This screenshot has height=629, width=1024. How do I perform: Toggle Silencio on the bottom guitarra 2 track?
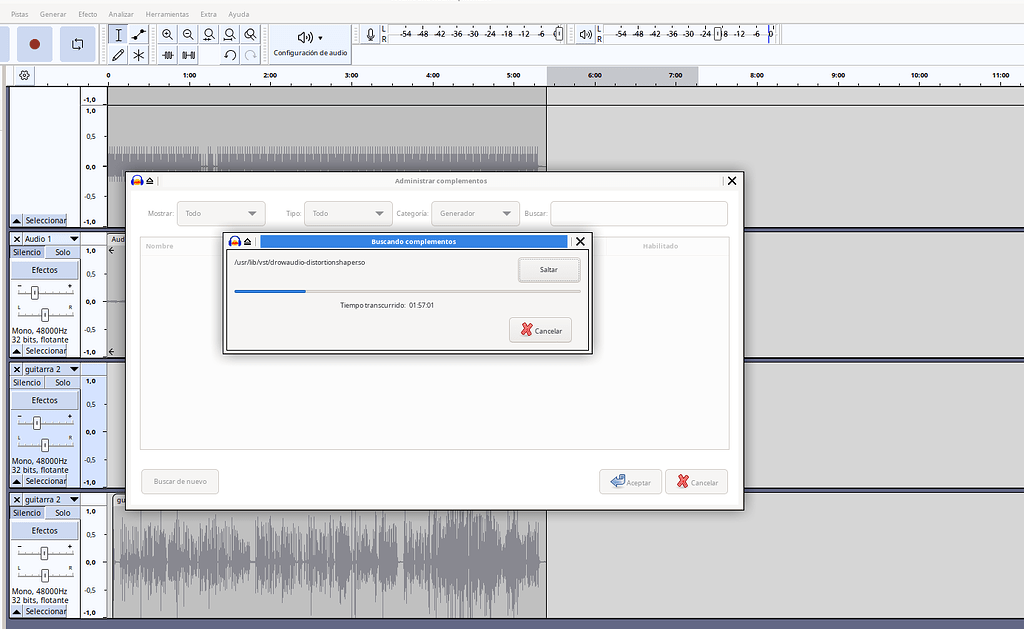tap(26, 512)
